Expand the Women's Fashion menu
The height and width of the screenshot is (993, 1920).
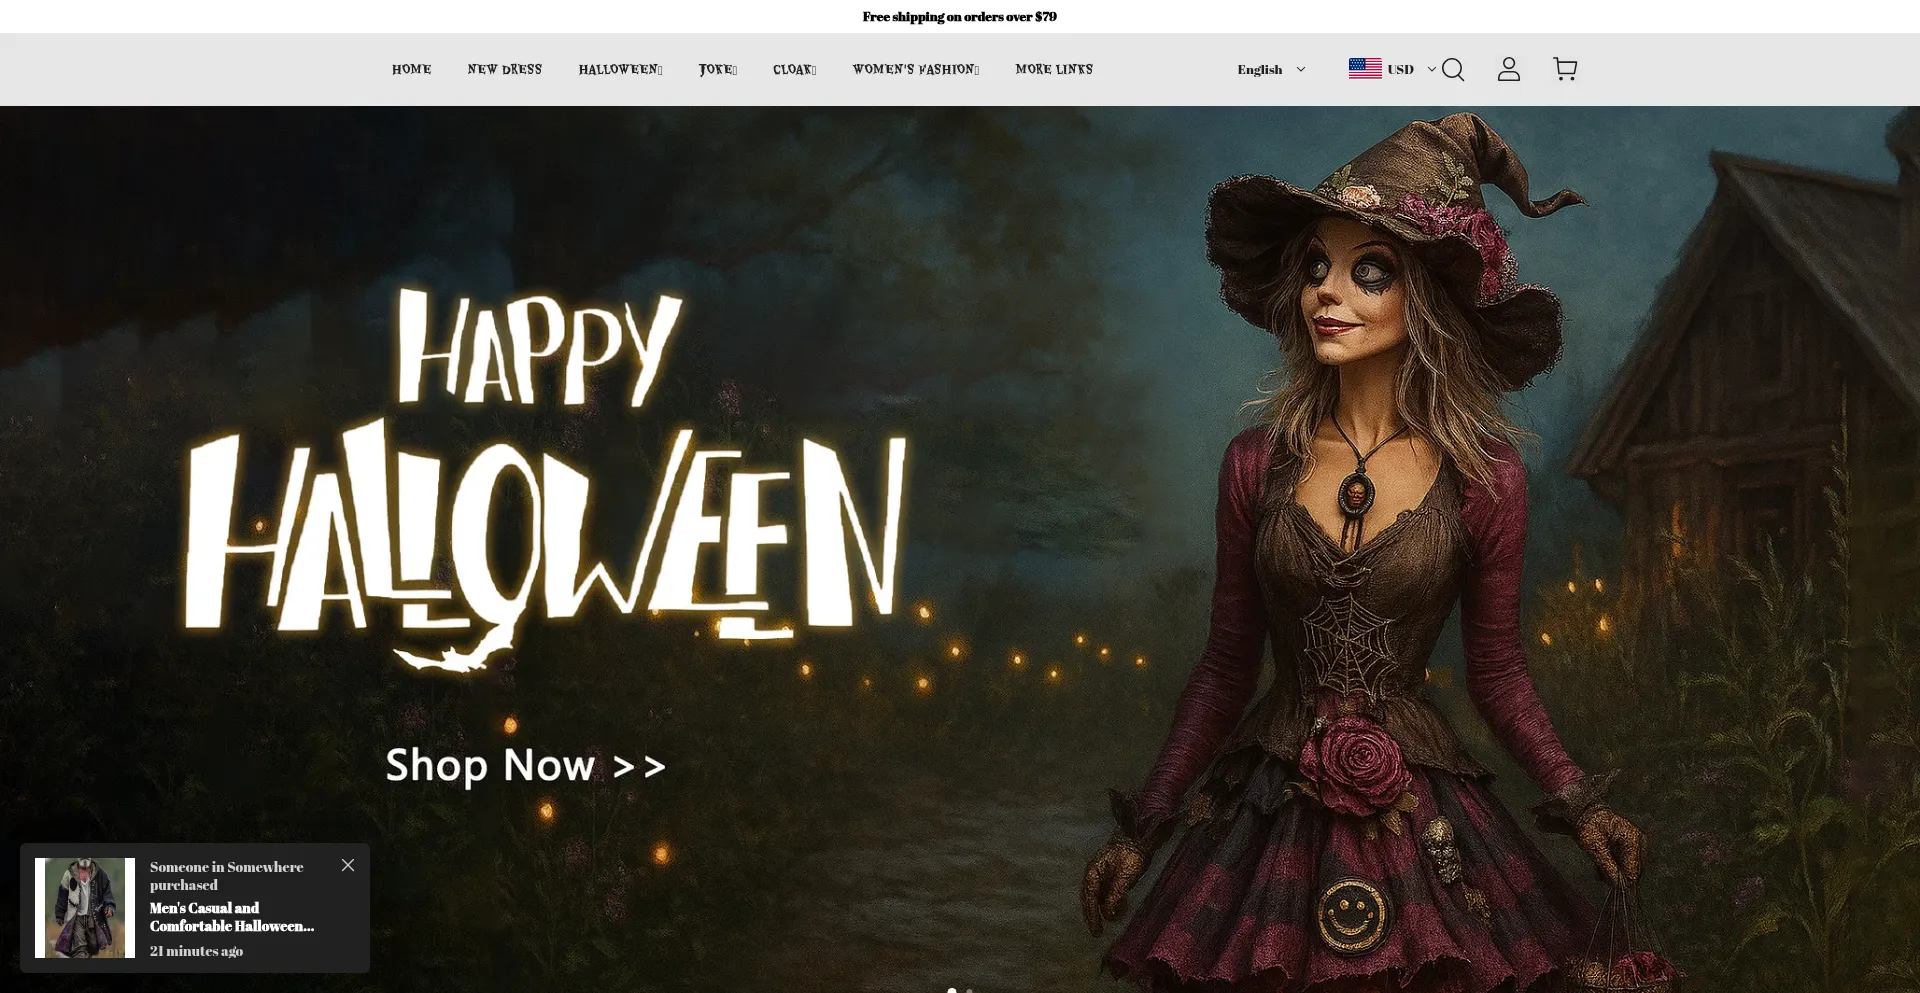[x=916, y=69]
